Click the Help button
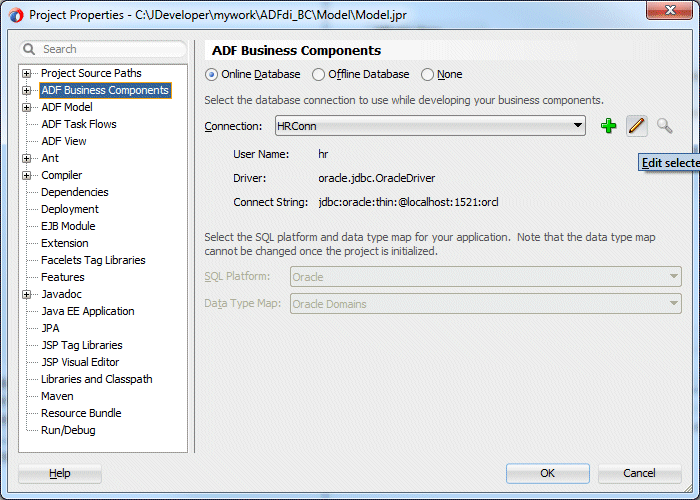 click(x=60, y=473)
